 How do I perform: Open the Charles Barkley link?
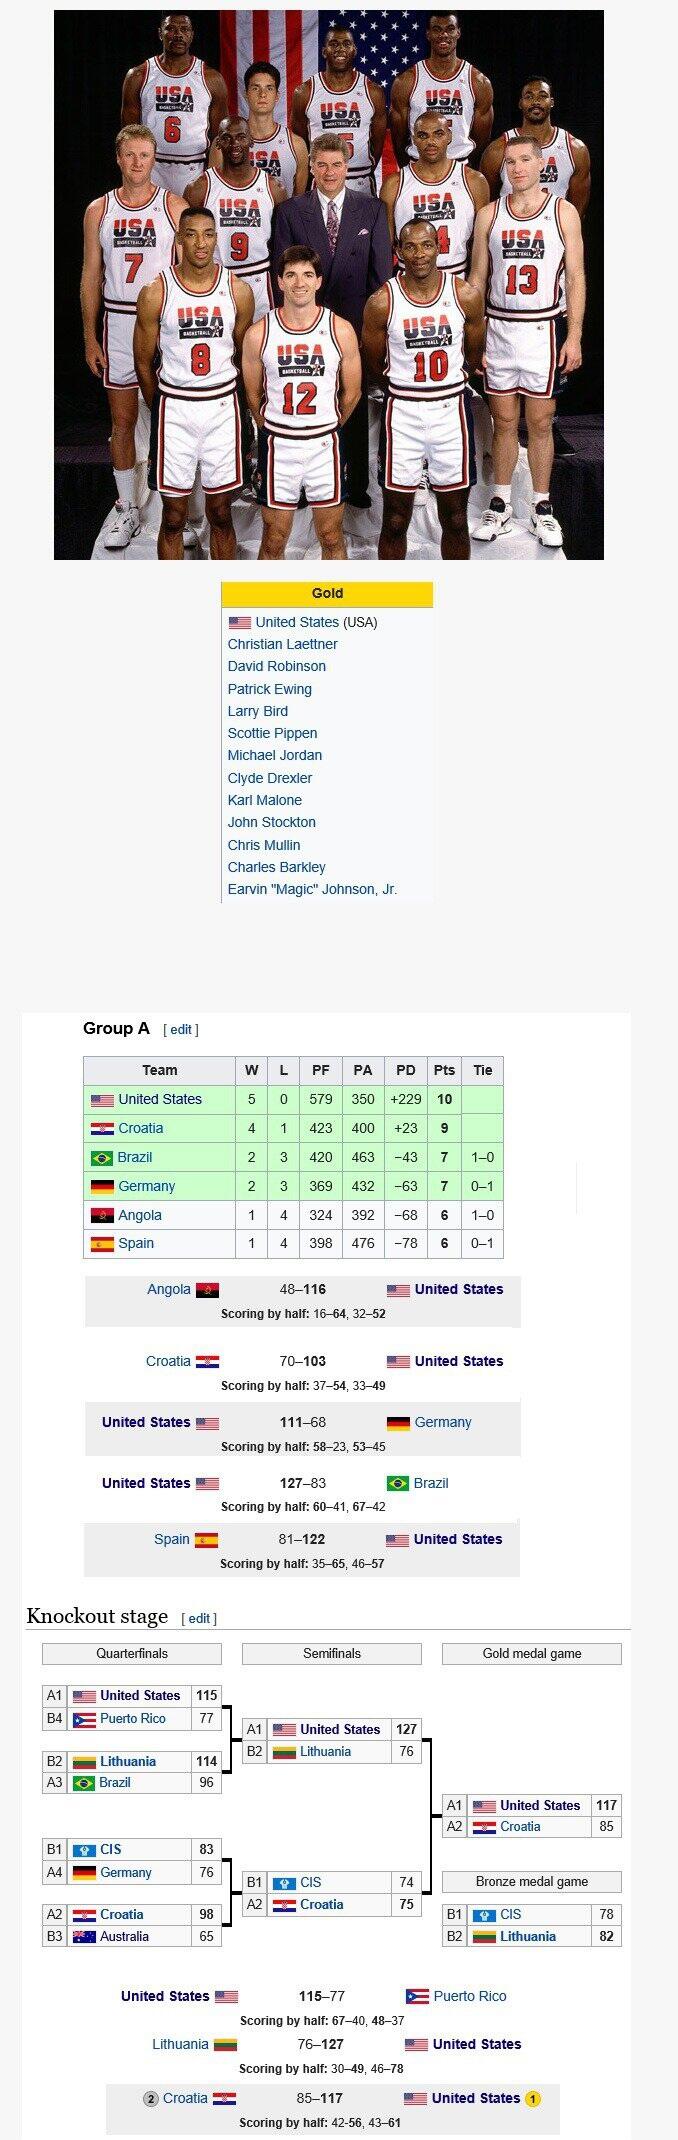(276, 867)
